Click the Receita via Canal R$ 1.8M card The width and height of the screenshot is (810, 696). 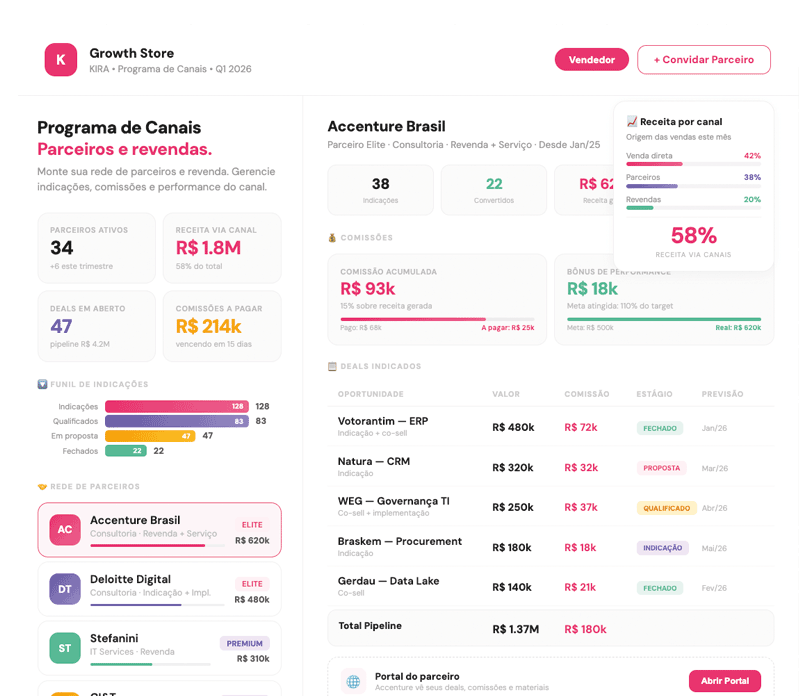[x=222, y=248]
